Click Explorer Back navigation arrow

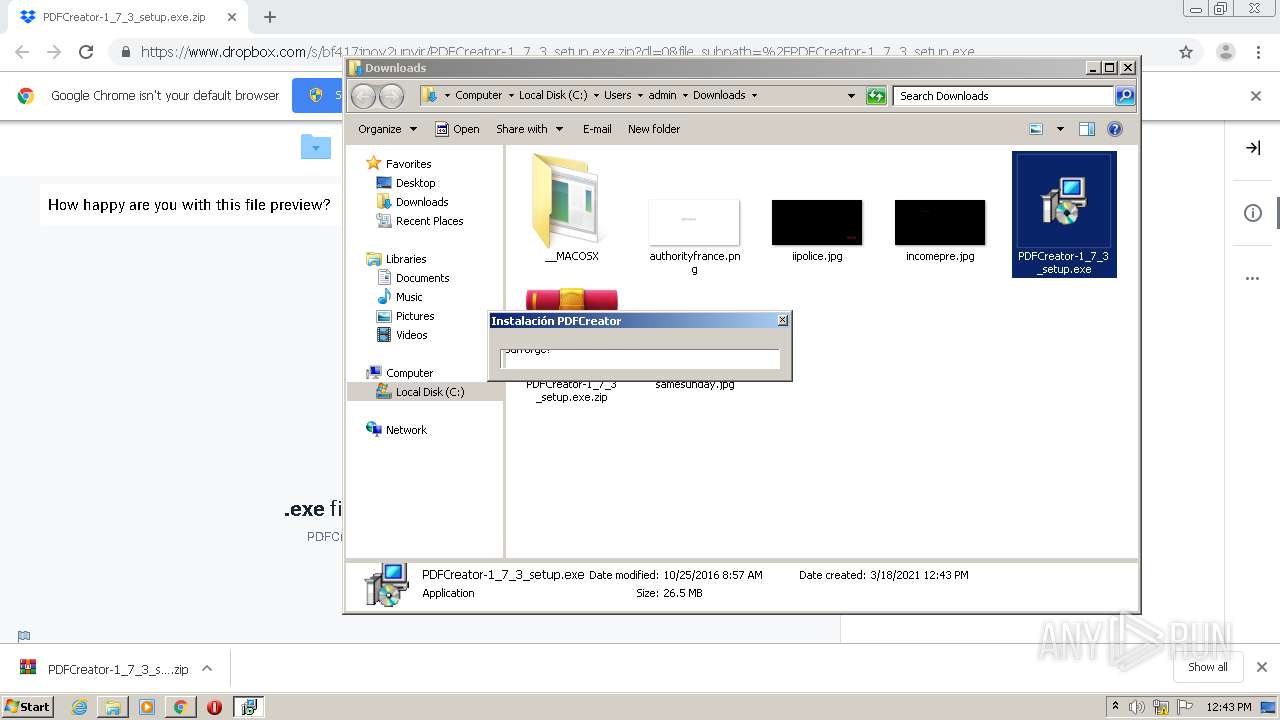pos(363,96)
